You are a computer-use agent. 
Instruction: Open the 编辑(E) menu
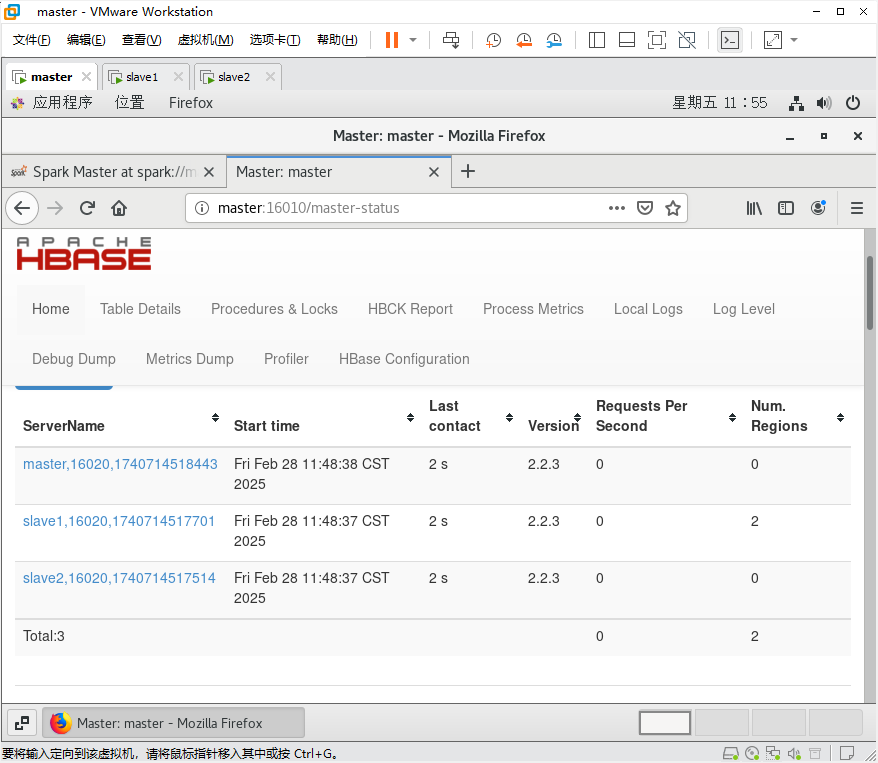coord(86,40)
